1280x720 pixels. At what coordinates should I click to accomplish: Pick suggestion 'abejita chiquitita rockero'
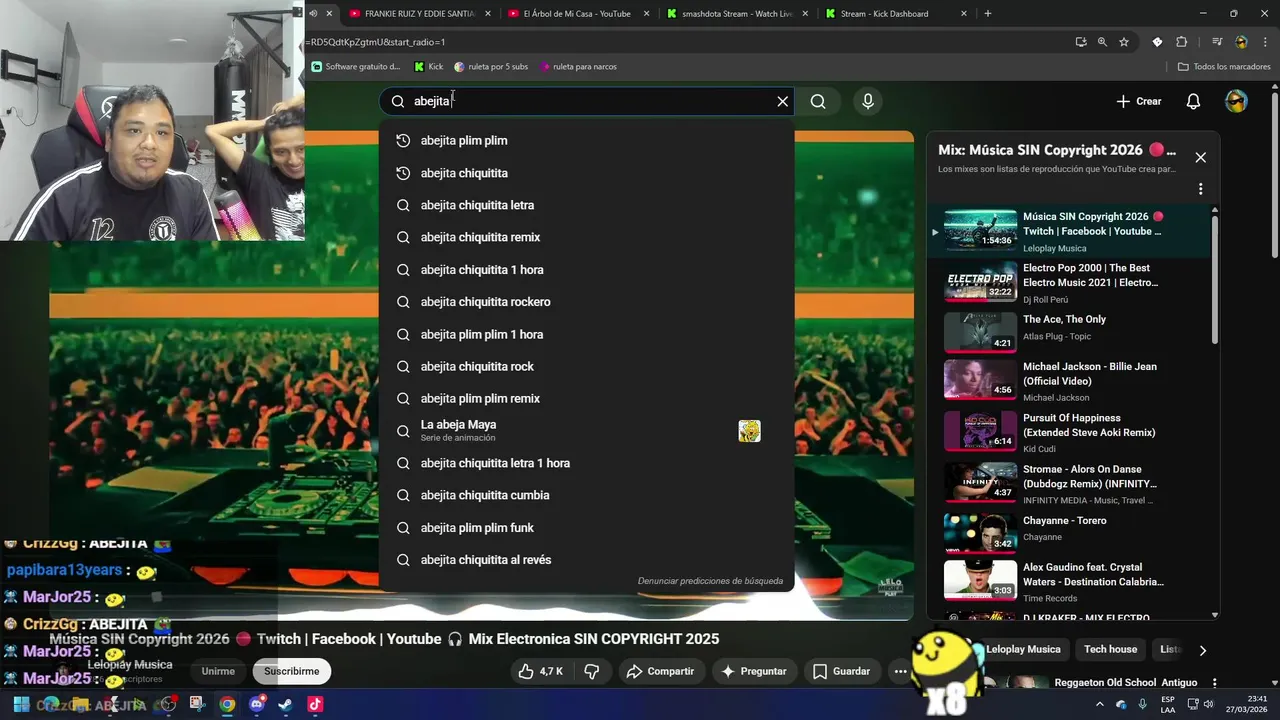pyautogui.click(x=587, y=302)
